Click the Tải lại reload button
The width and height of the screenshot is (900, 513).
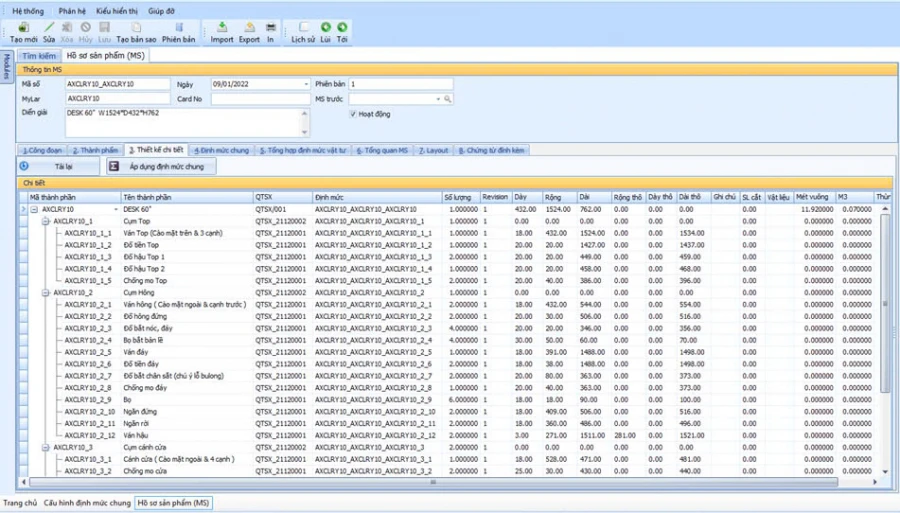[58, 166]
